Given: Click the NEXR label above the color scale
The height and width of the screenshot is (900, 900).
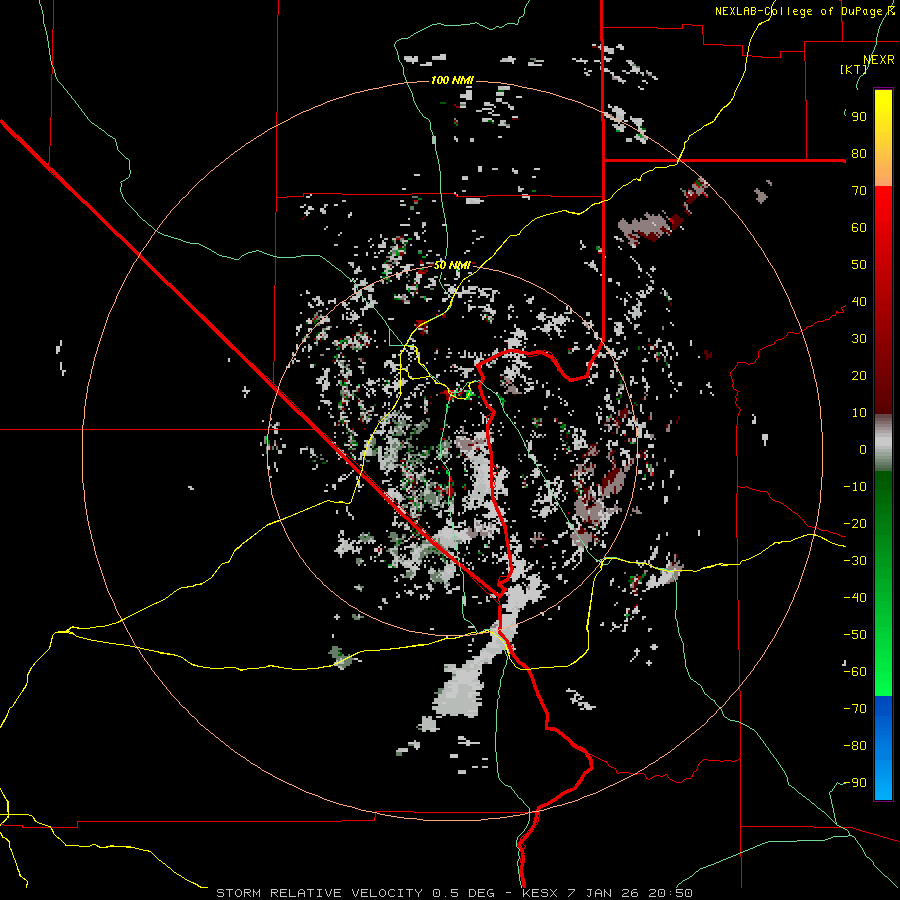Looking at the screenshot, I should coord(879,59).
